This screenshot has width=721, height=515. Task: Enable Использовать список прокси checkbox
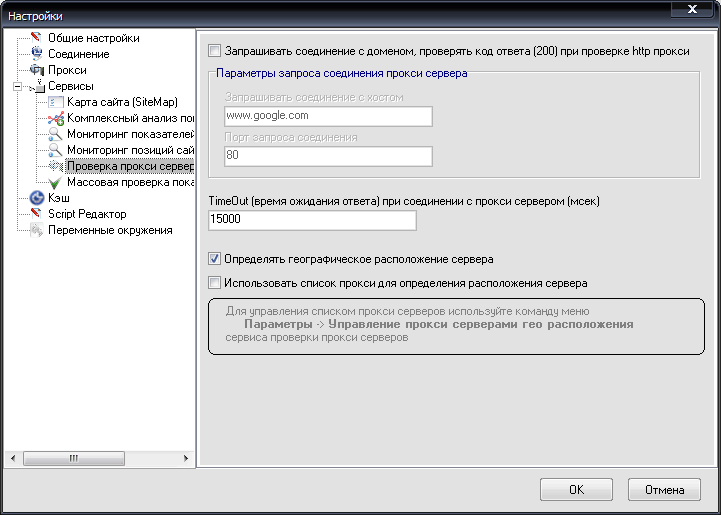pyautogui.click(x=214, y=283)
